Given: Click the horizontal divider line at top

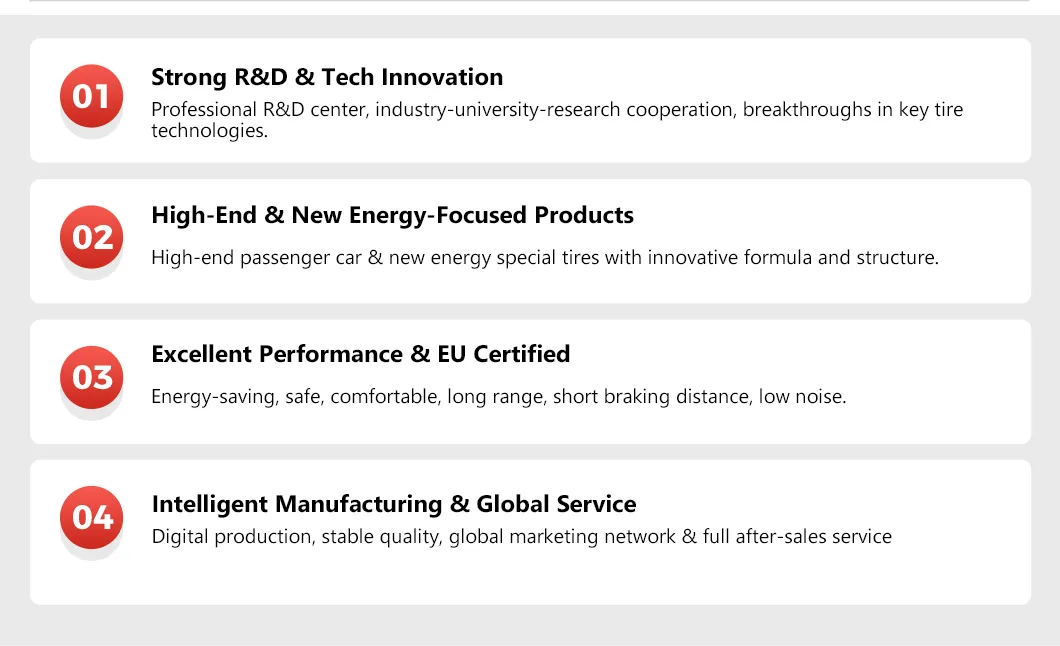Looking at the screenshot, I should tap(530, 1).
